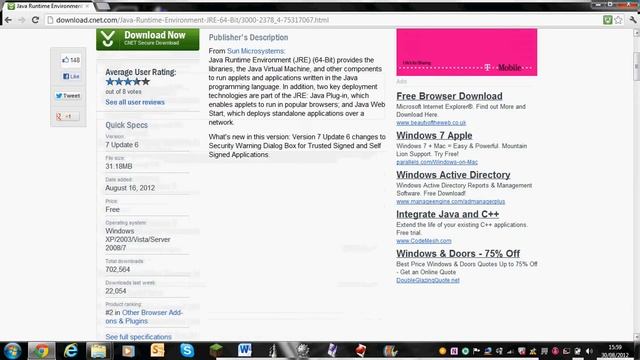This screenshot has width=640, height=360.
Task: Open the Windows Start menu orb
Action: [x=12, y=351]
